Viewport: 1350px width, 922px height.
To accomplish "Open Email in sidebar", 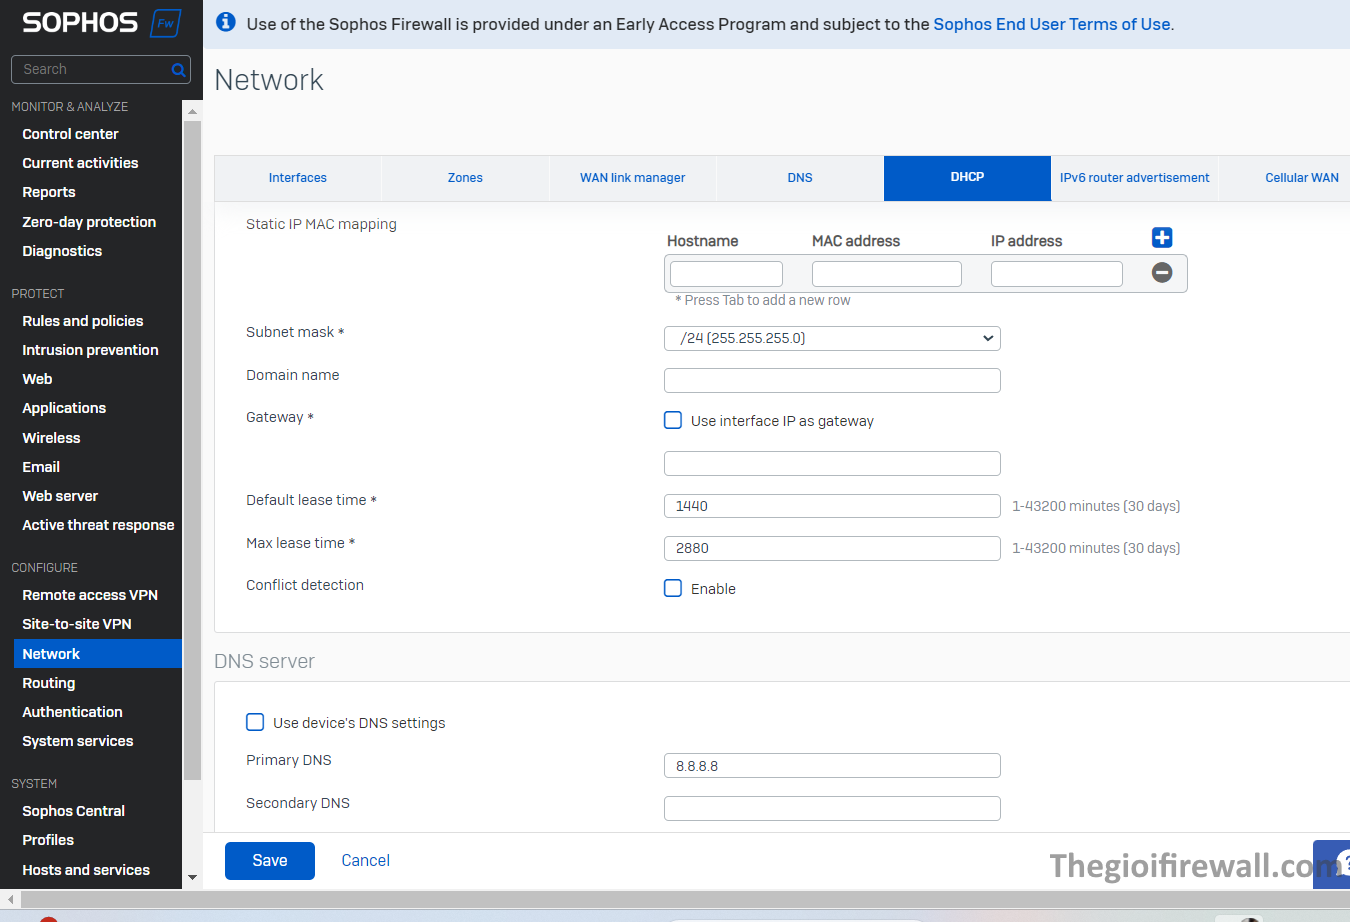I will click(41, 467).
